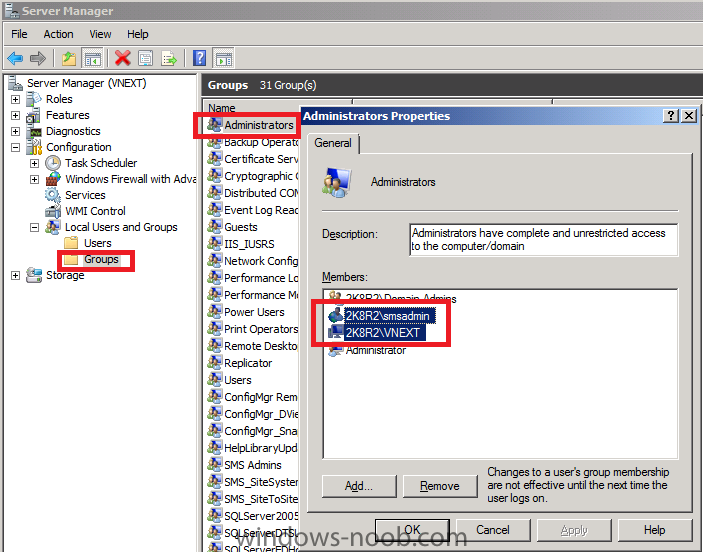Screen dimensions: 703x552
Task: Click the IIS_IUSRS group icon
Action: coord(214,243)
